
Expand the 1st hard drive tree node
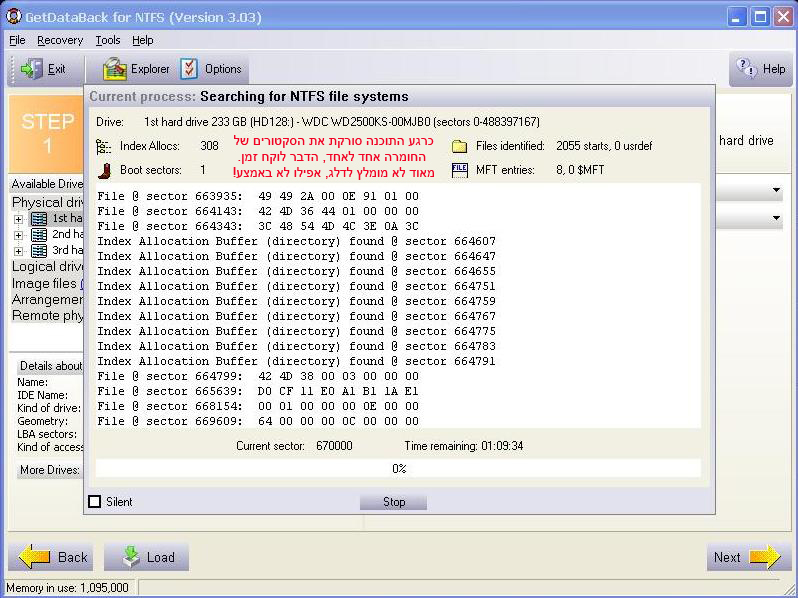[x=18, y=219]
